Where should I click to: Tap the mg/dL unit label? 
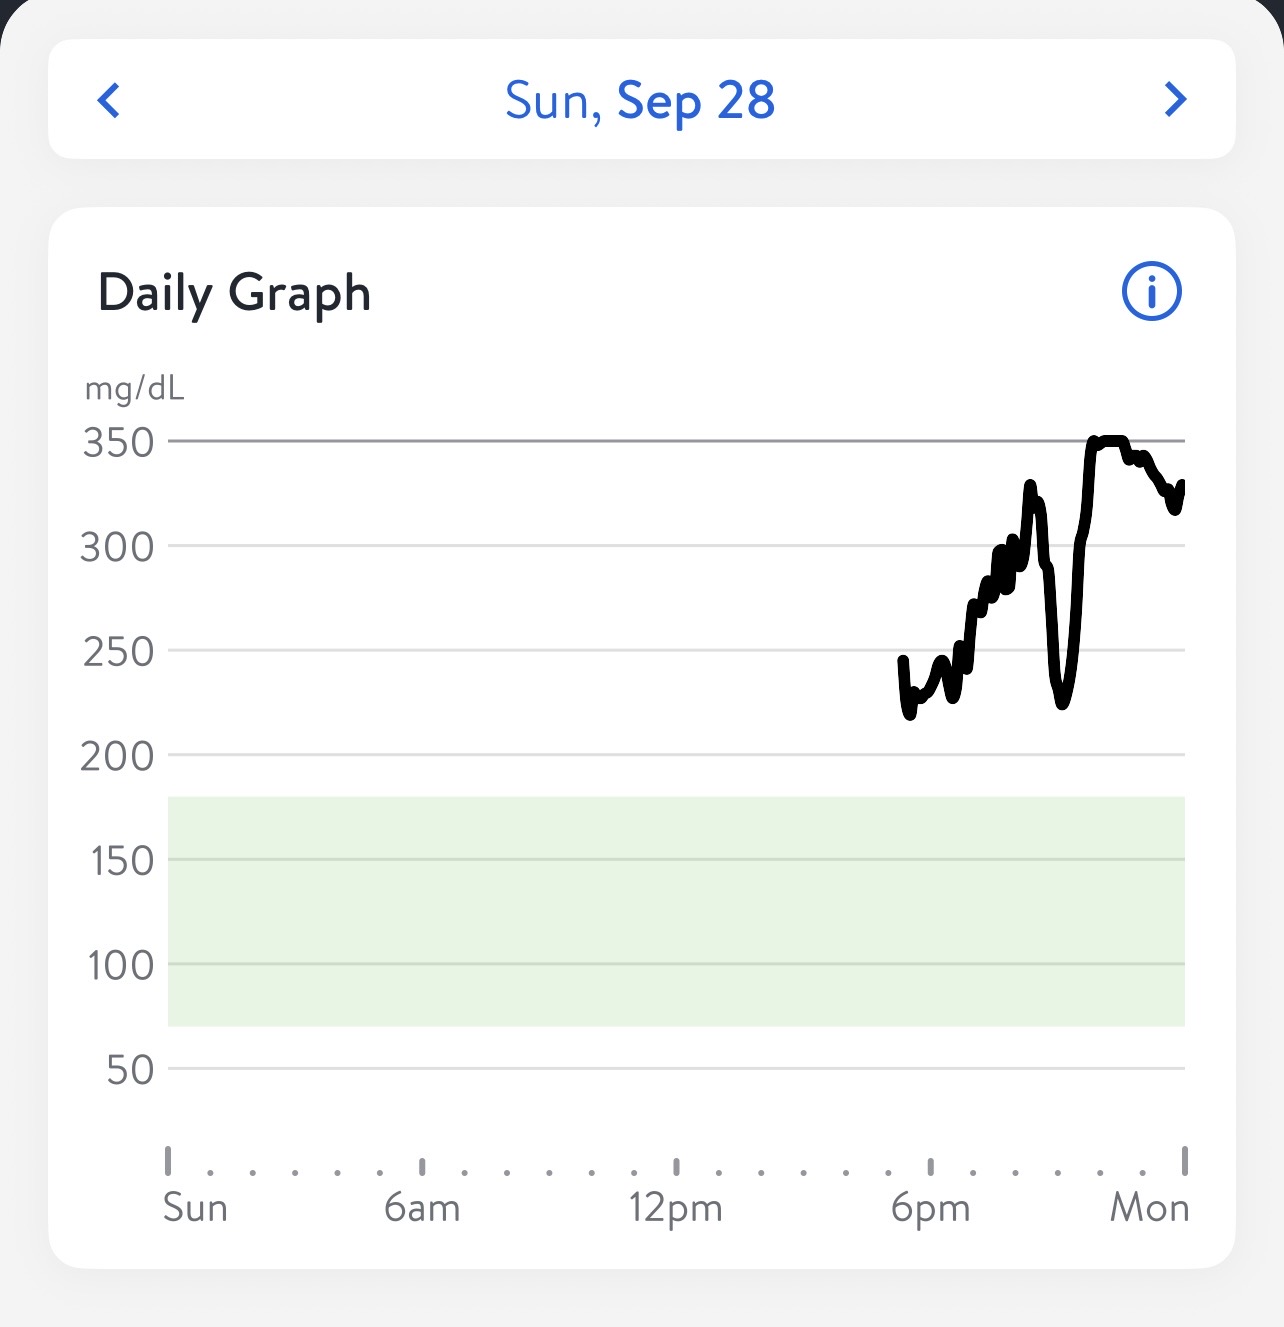135,387
